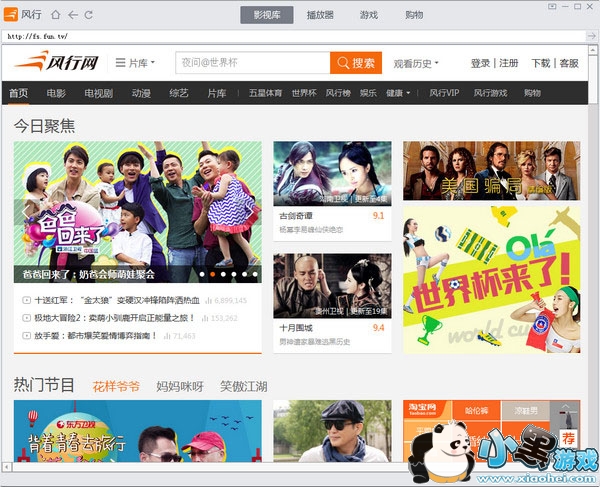
Task: Open the mini-mode icon in title bar
Action: click(552, 6)
